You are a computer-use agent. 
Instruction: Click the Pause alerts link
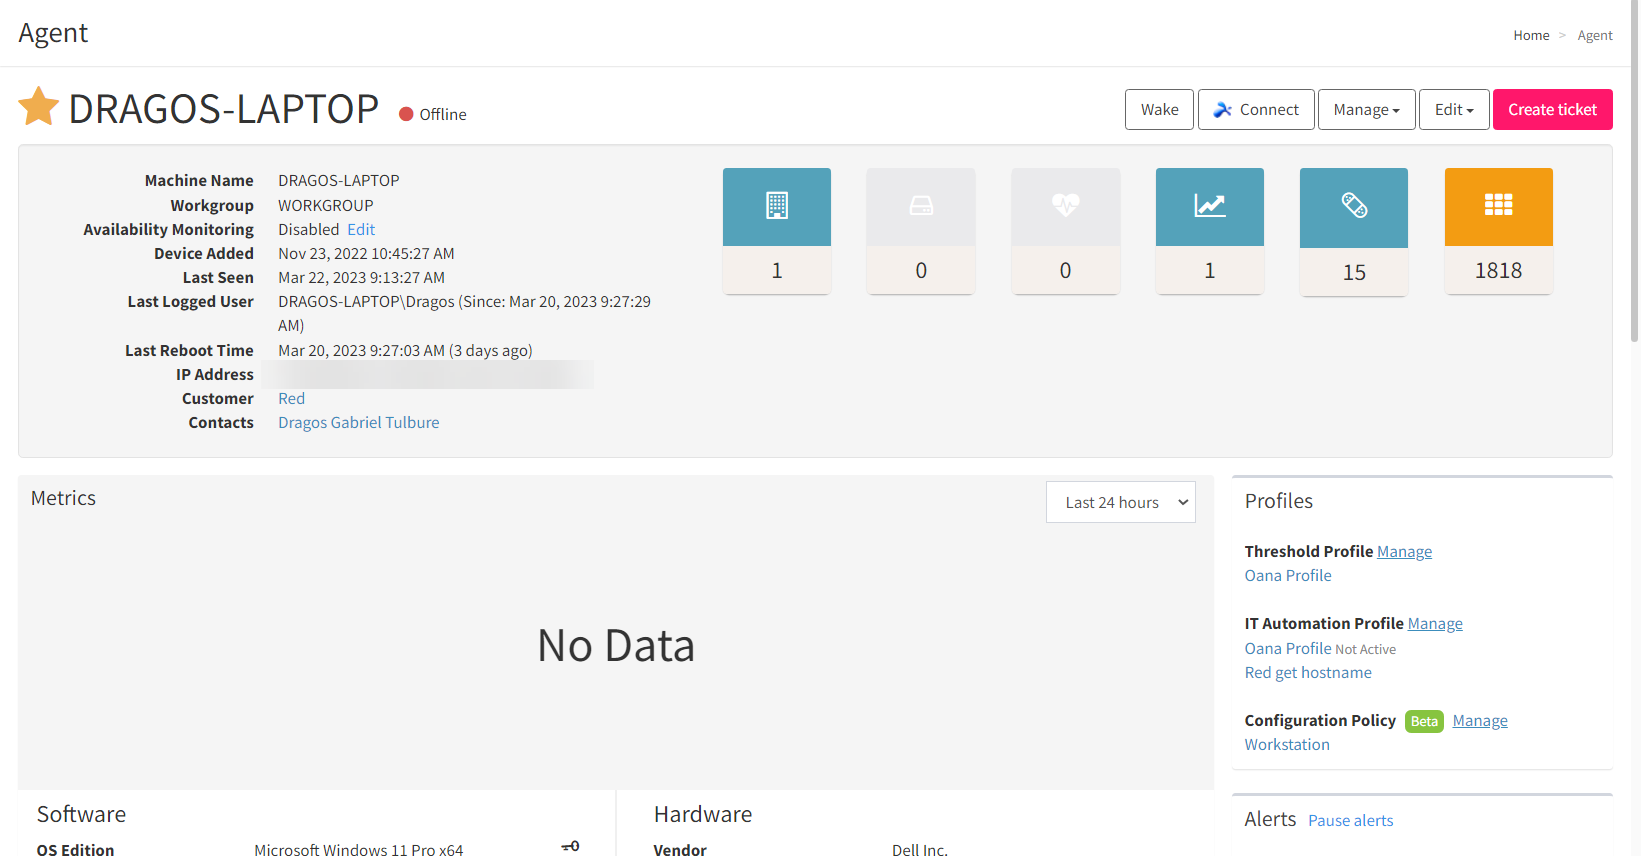tap(1351, 820)
